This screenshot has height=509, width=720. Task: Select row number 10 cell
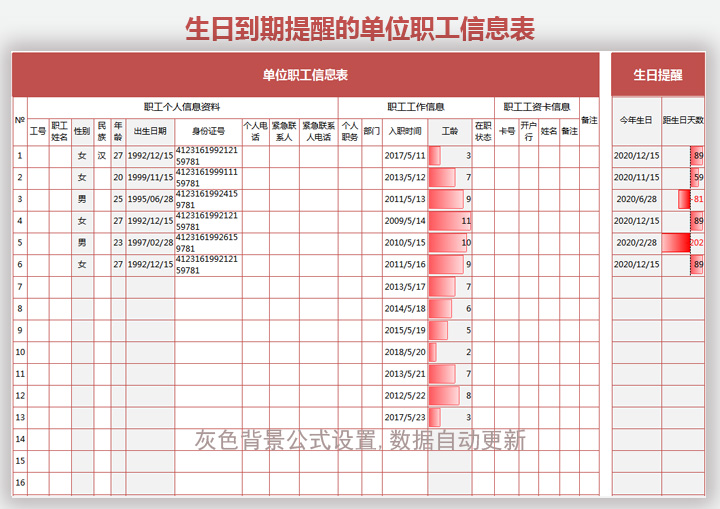tap(20, 352)
